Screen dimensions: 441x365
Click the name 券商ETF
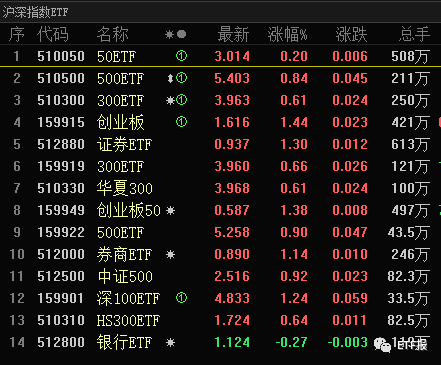tap(124, 255)
